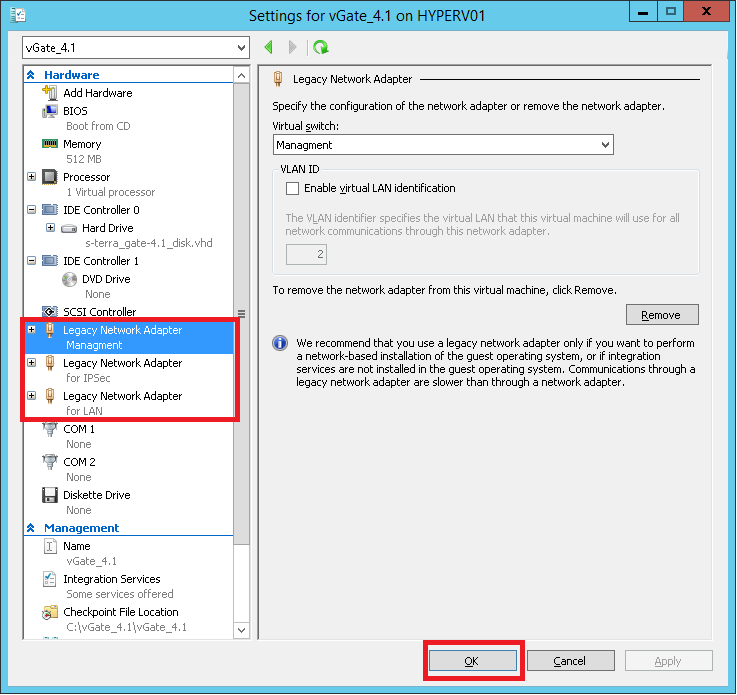Select the DVD Drive tree item
This screenshot has height=695, width=737.
(106, 279)
